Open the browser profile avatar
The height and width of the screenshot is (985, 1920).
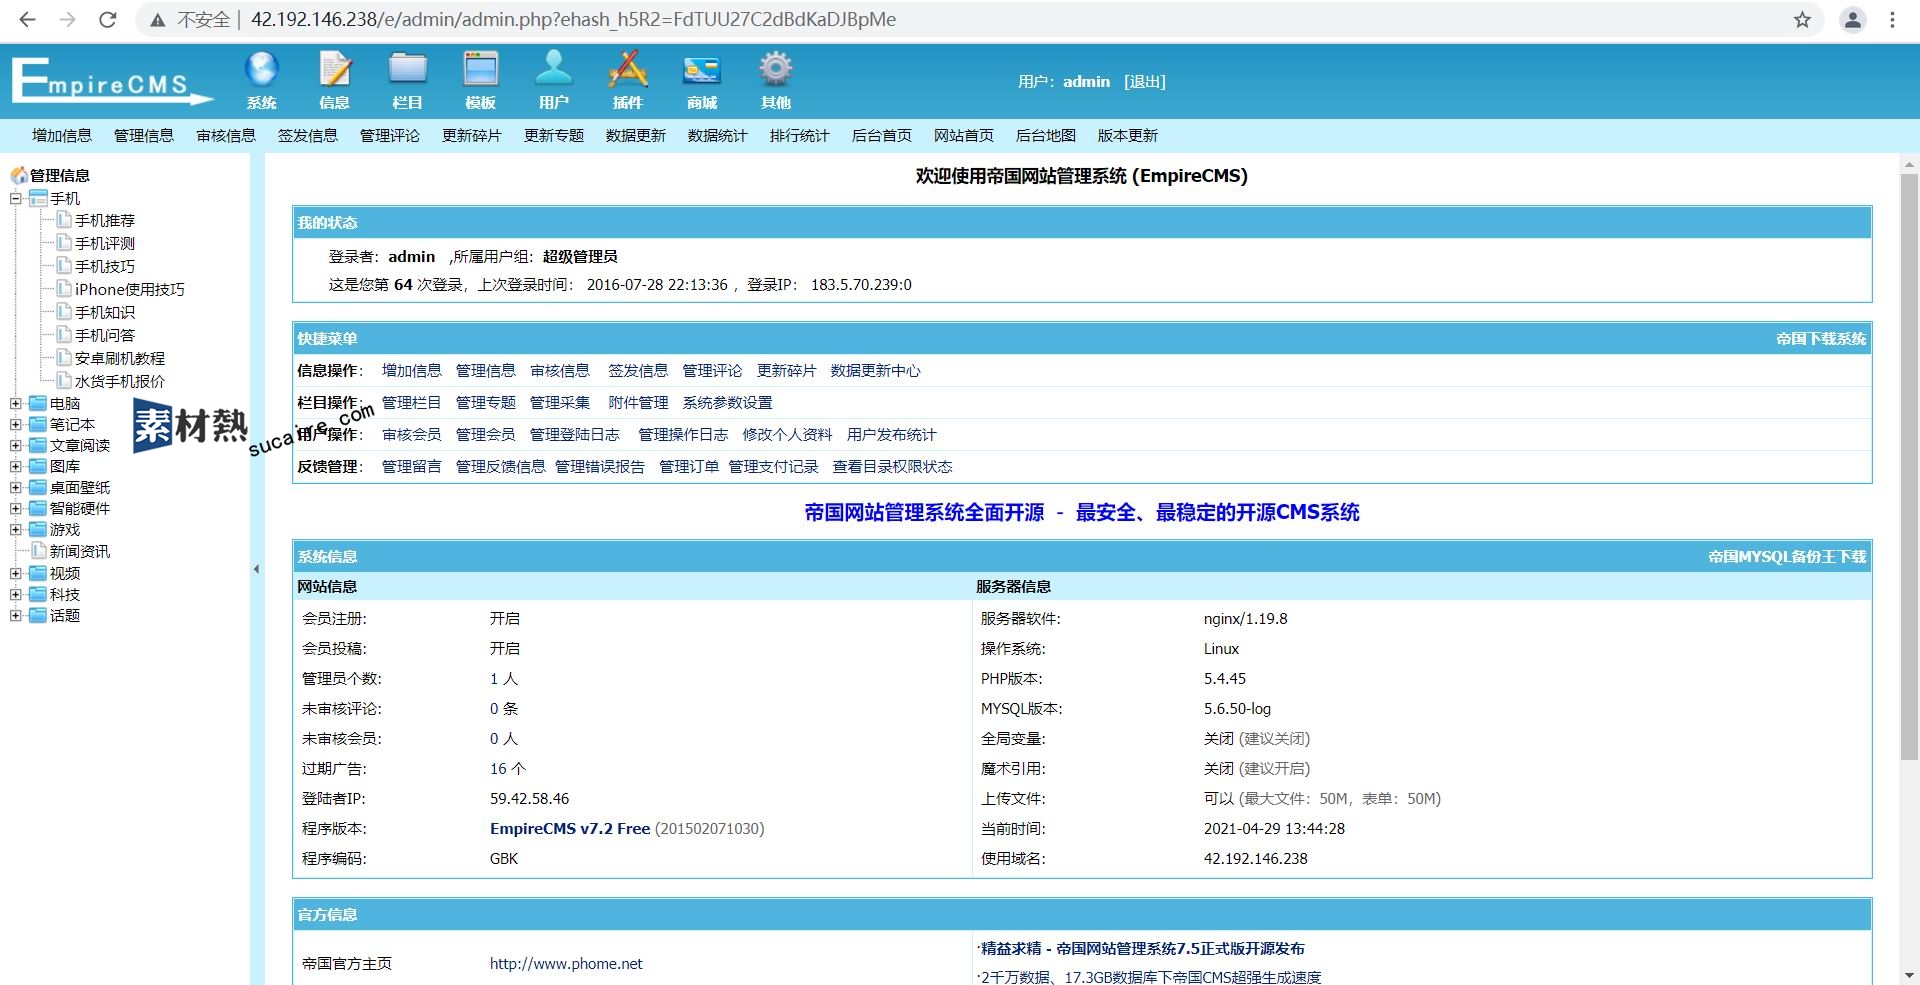tap(1852, 19)
